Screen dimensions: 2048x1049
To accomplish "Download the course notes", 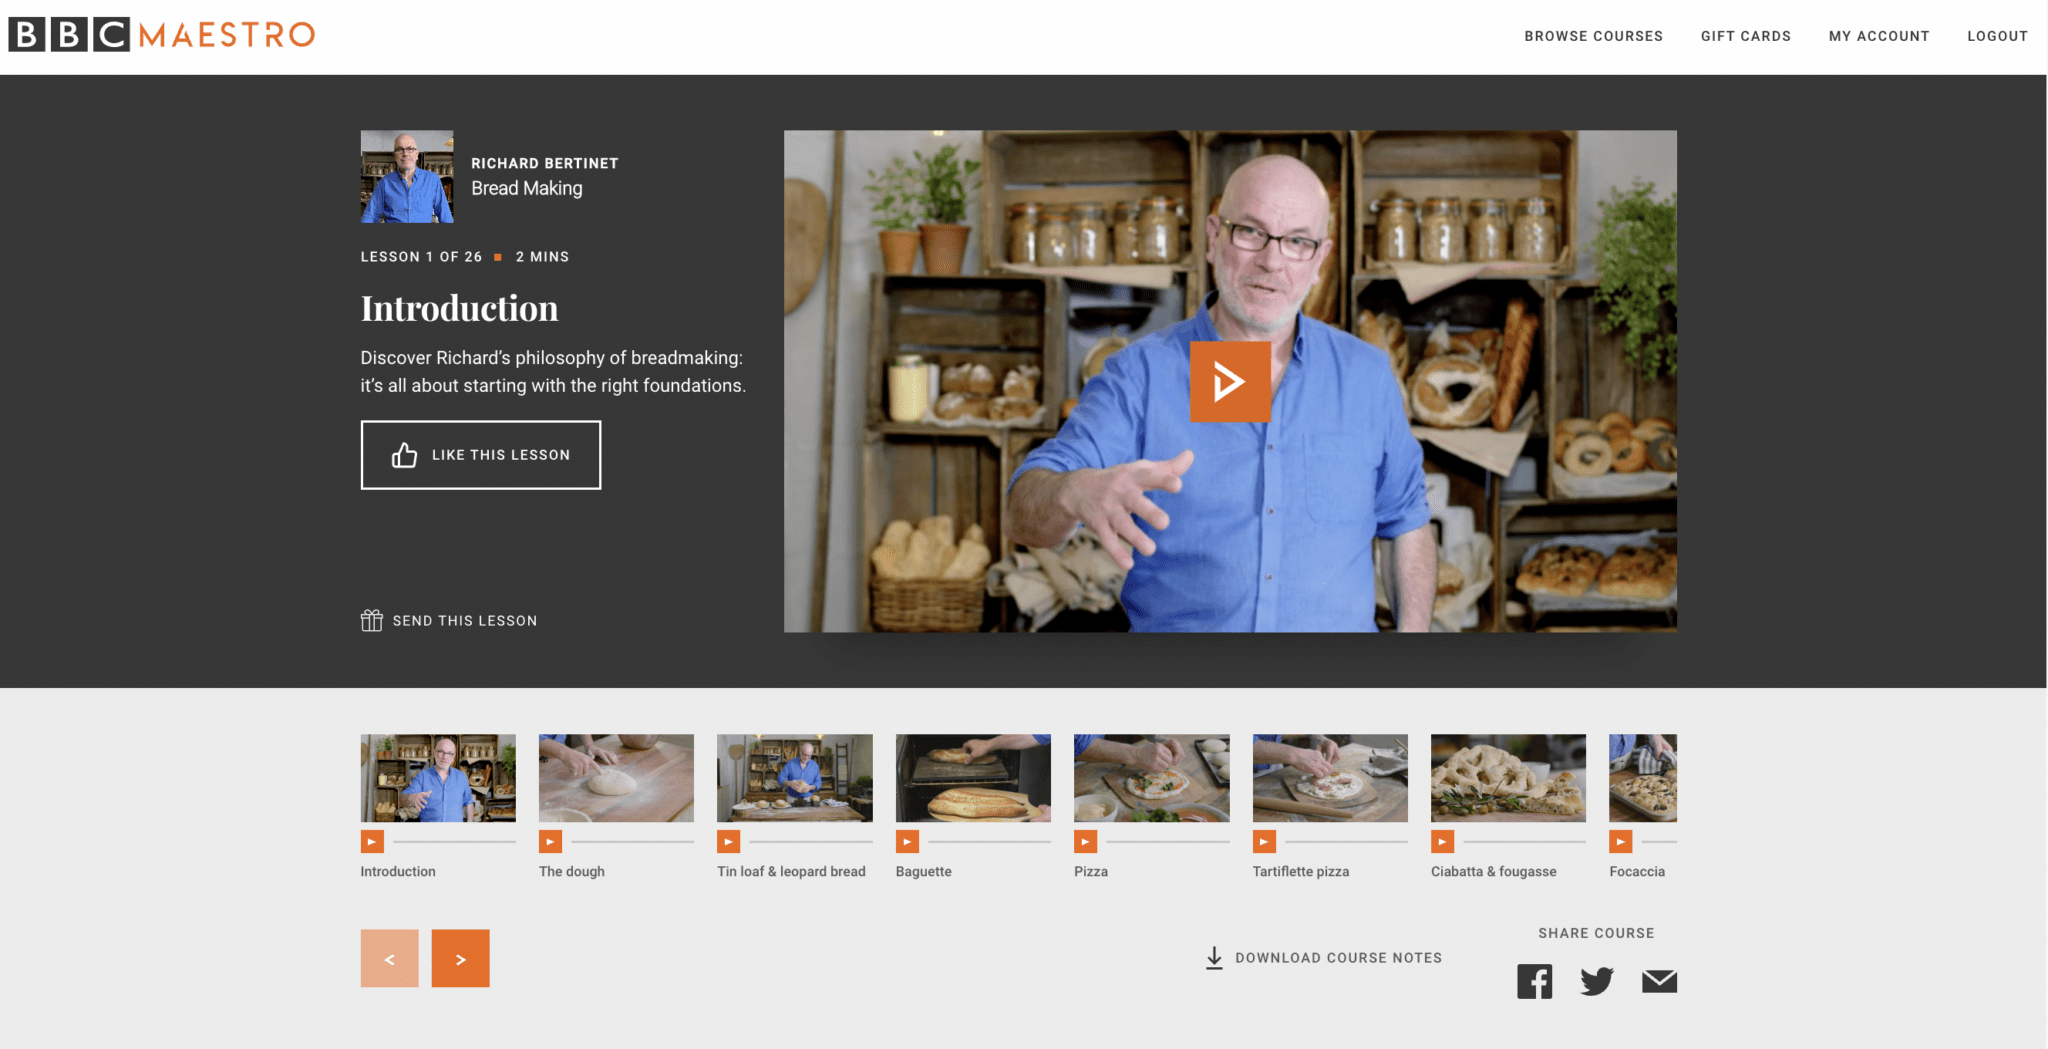I will coord(1322,957).
